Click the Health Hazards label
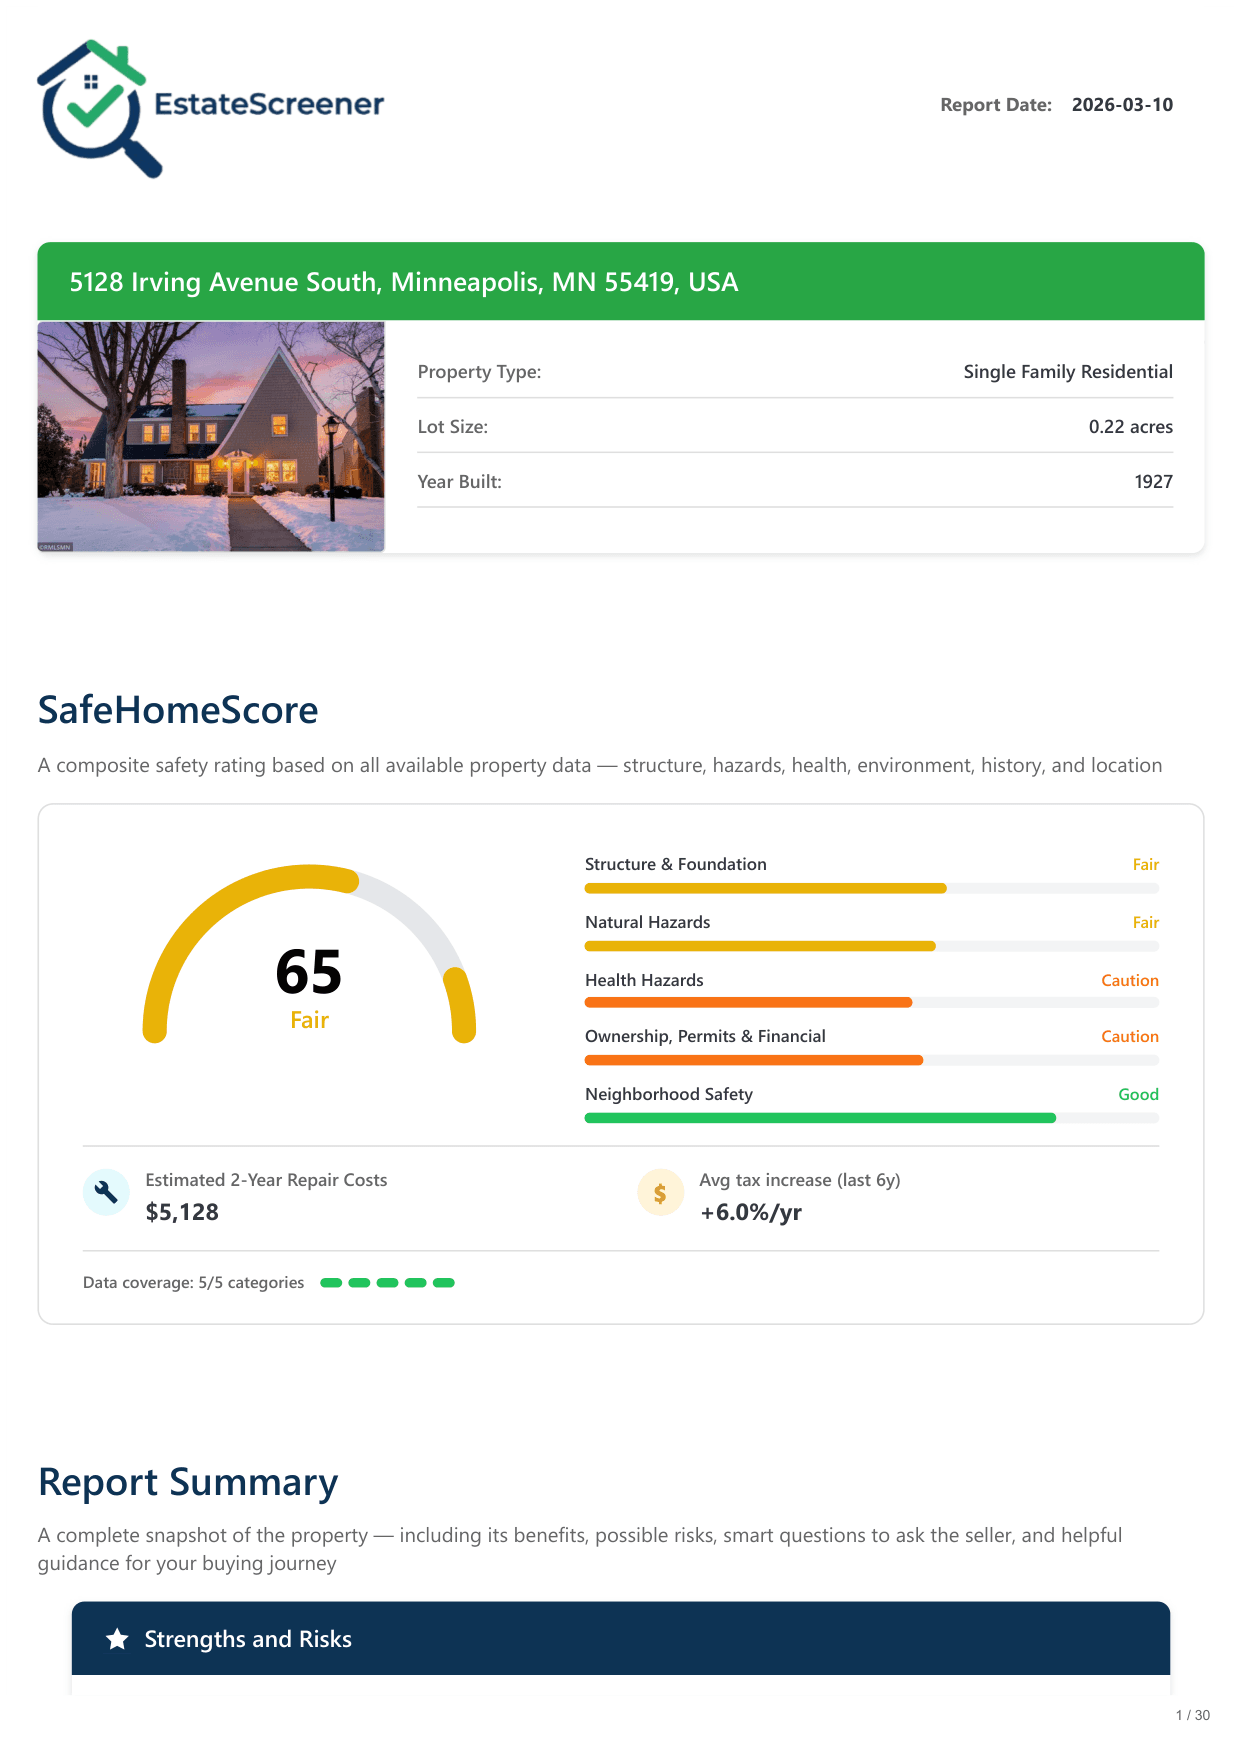Image resolution: width=1242 pixels, height=1754 pixels. pos(644,980)
